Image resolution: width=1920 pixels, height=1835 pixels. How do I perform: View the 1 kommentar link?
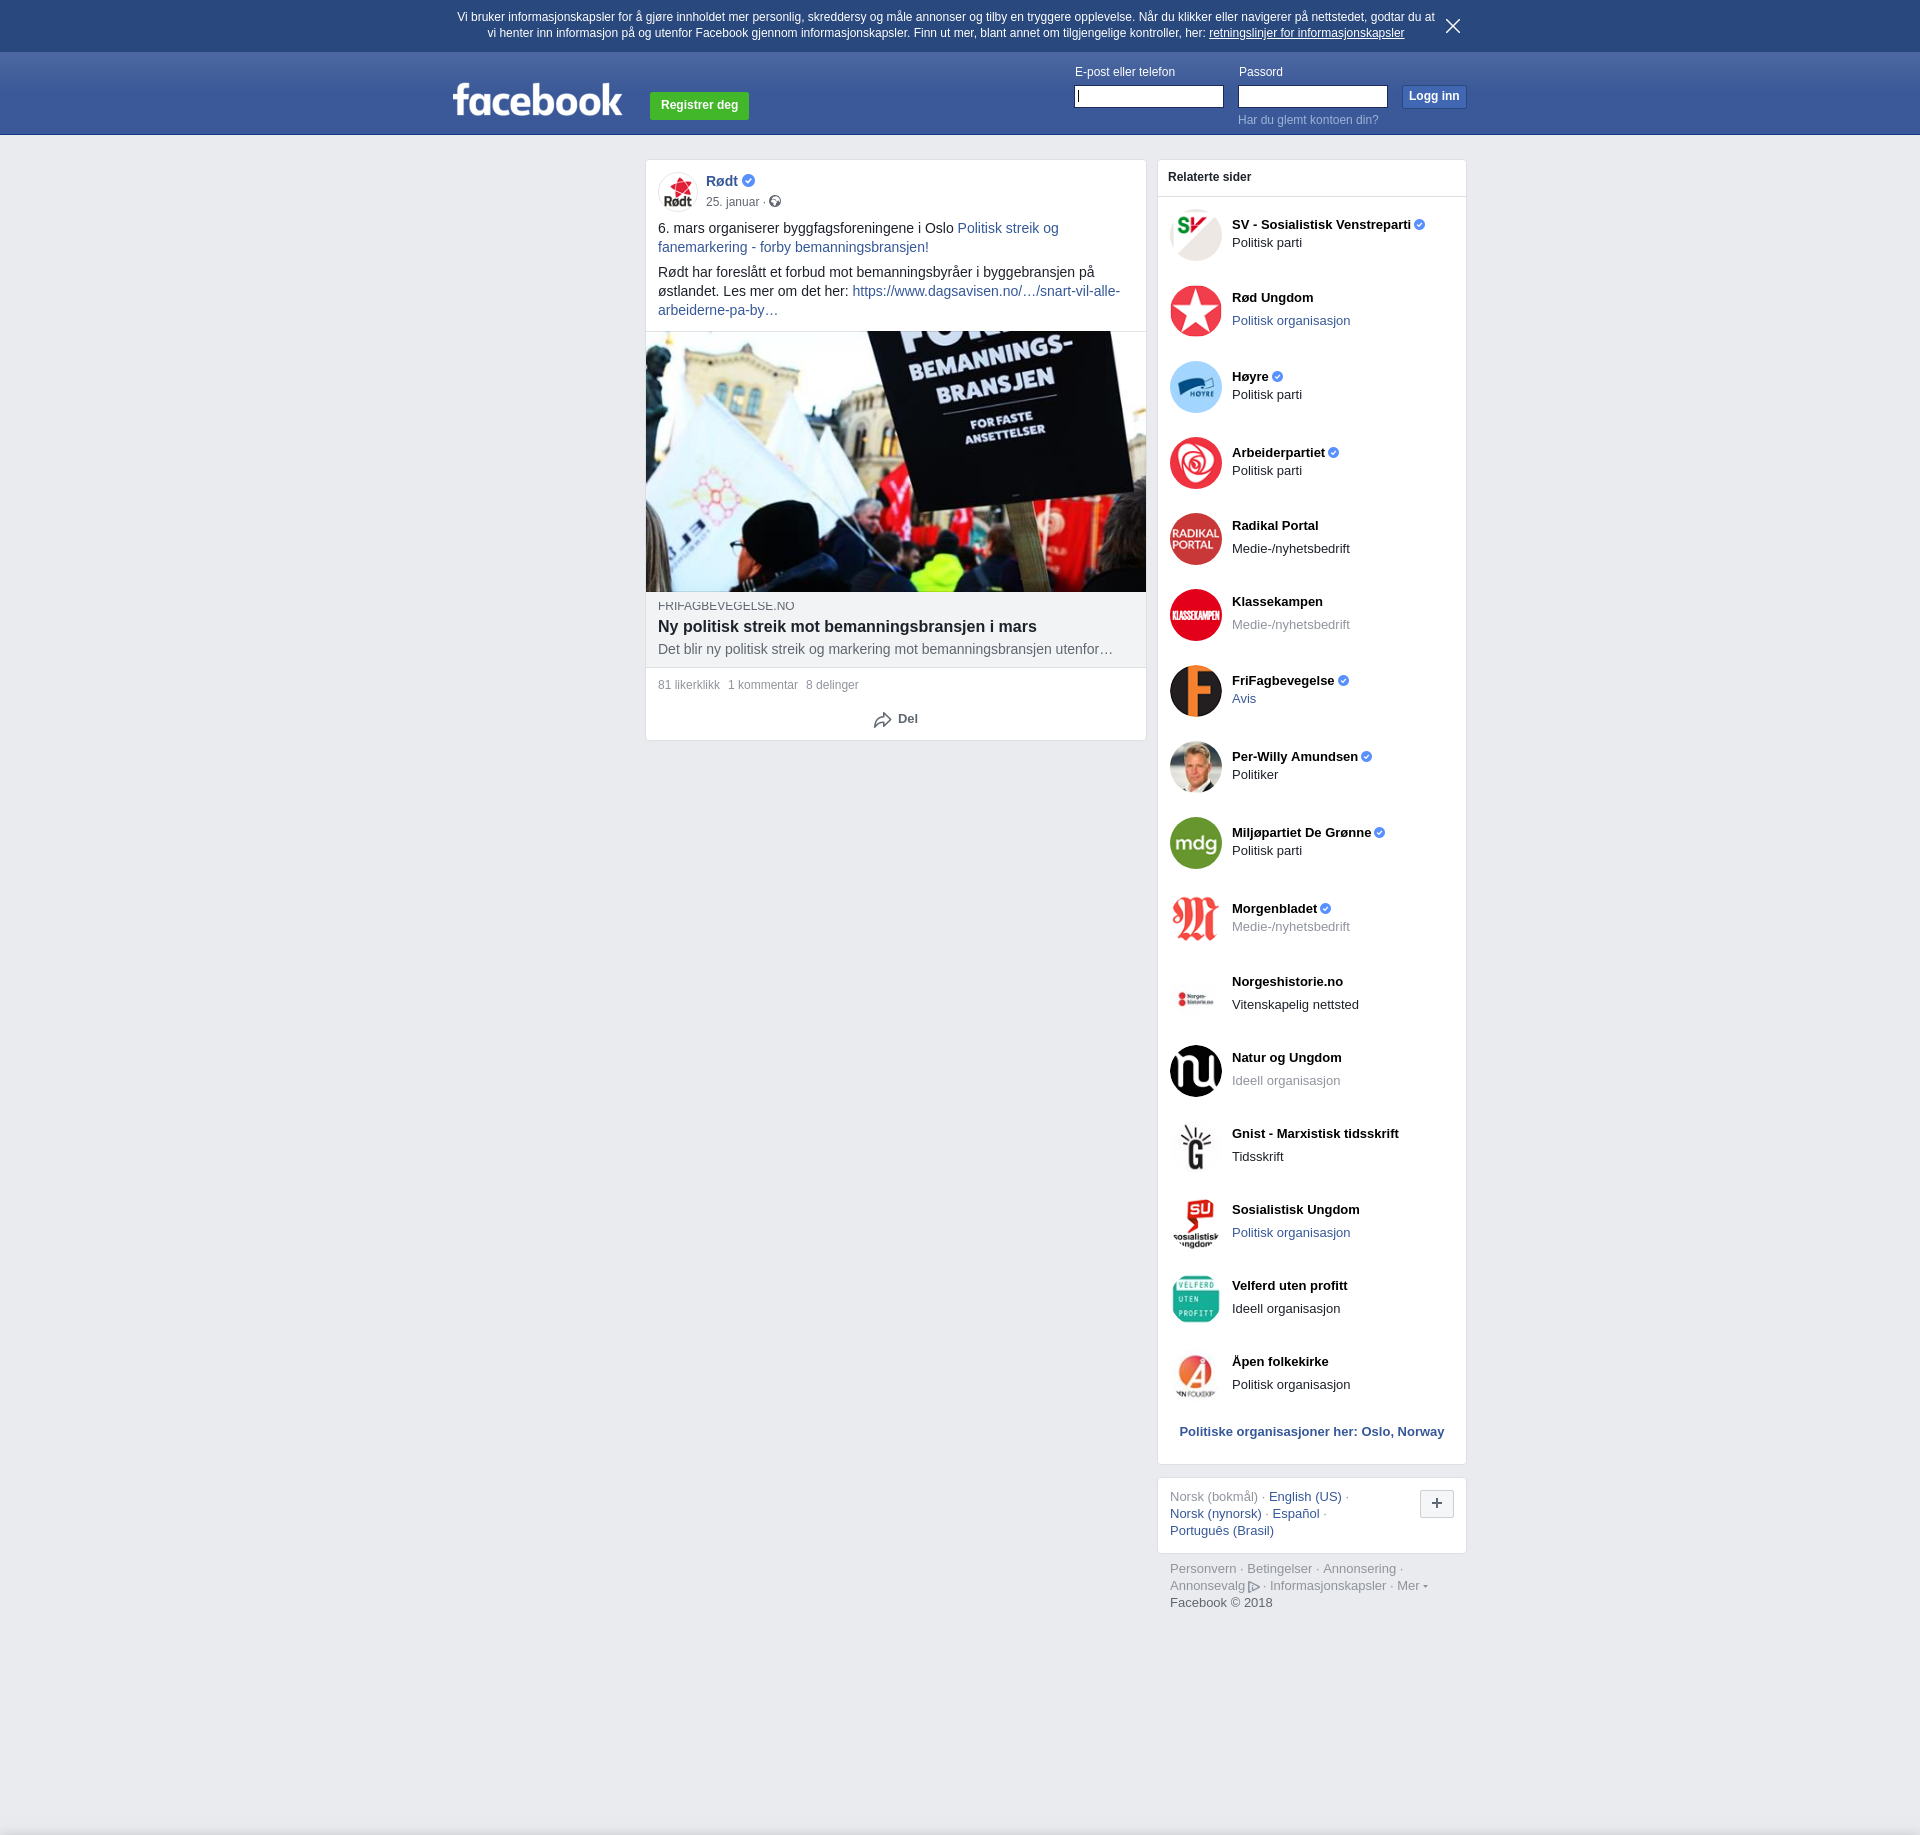[x=763, y=685]
